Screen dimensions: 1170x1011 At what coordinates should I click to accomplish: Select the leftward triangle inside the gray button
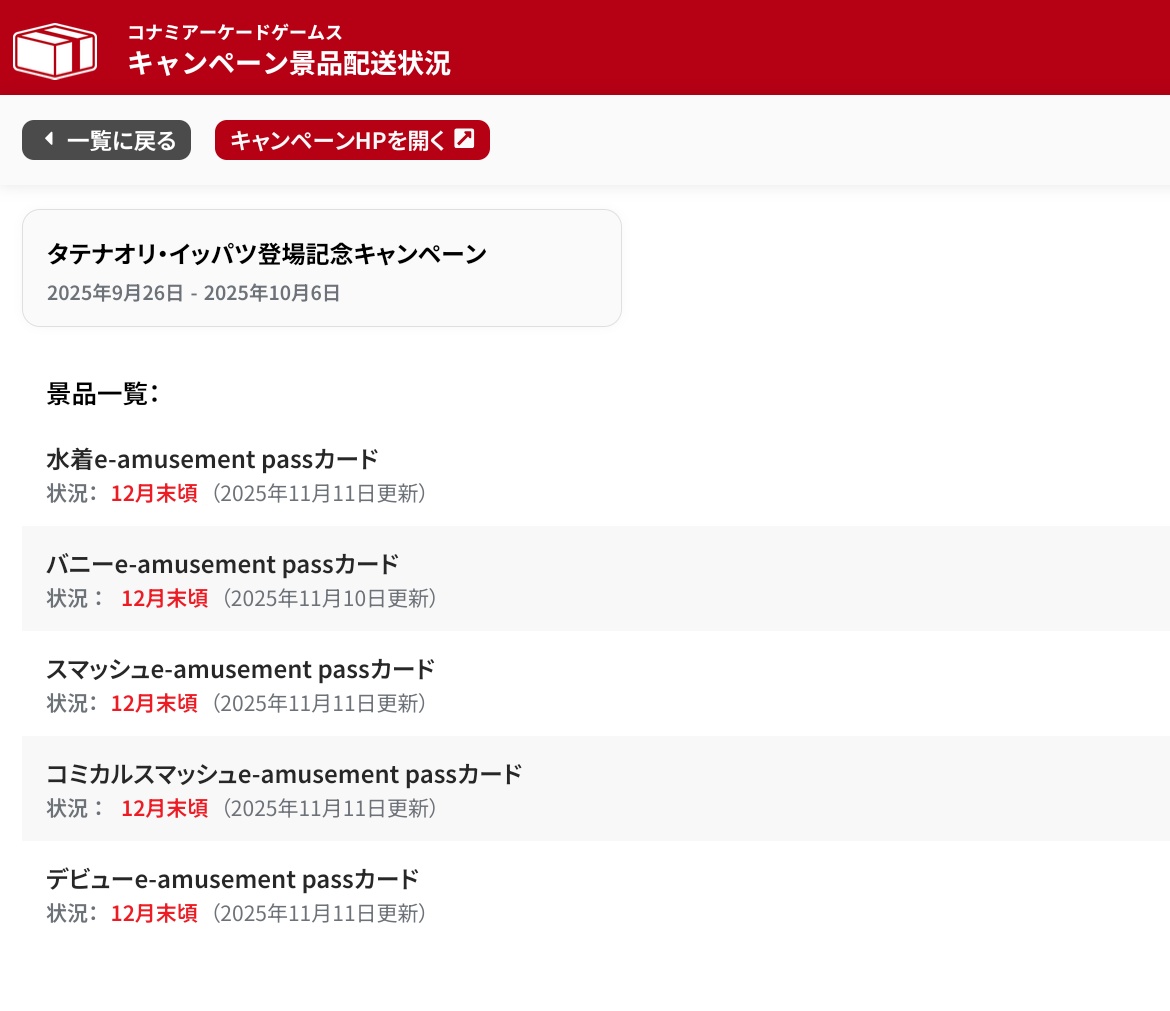[x=47, y=140]
